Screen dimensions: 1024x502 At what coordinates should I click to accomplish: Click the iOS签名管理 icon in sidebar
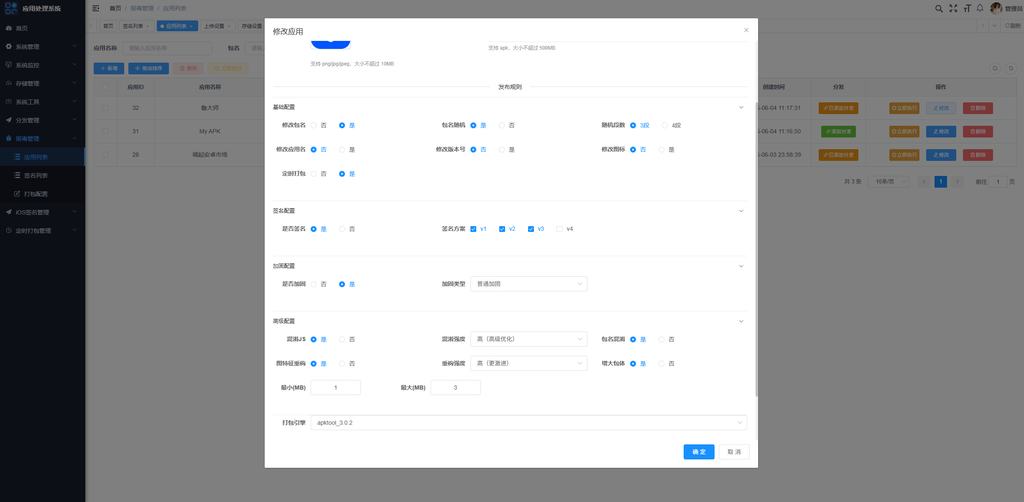point(8,212)
